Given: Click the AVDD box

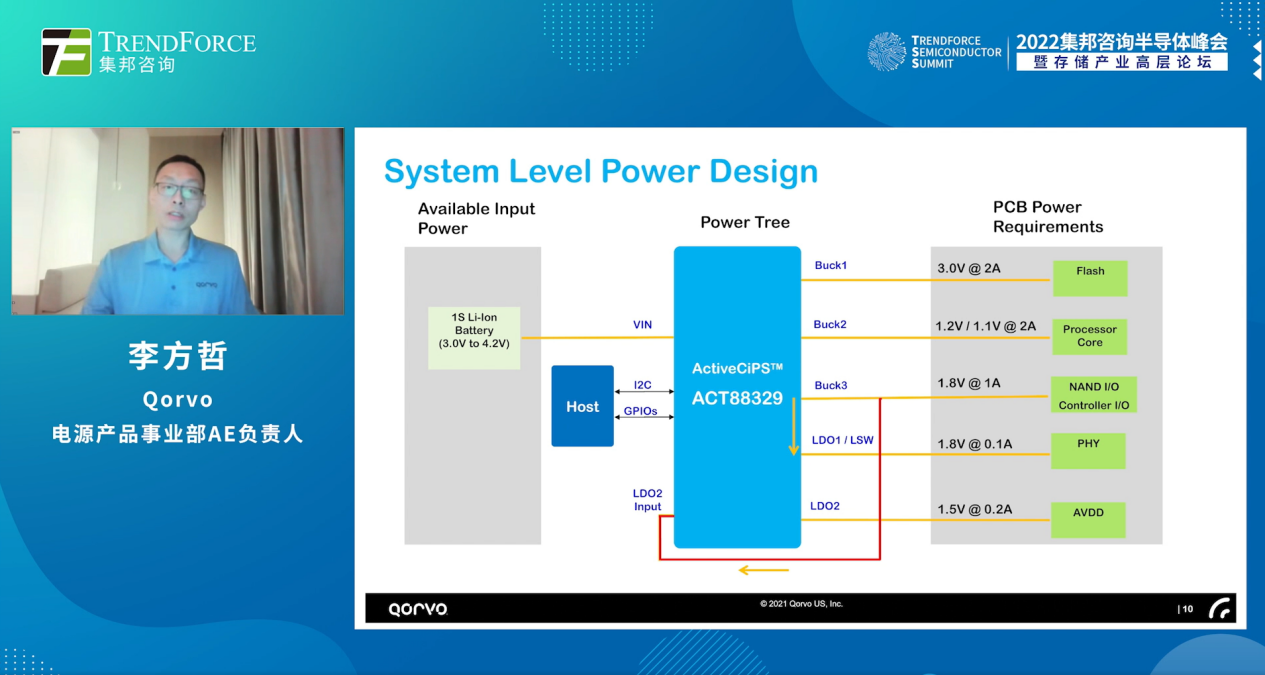Looking at the screenshot, I should coord(1088,520).
